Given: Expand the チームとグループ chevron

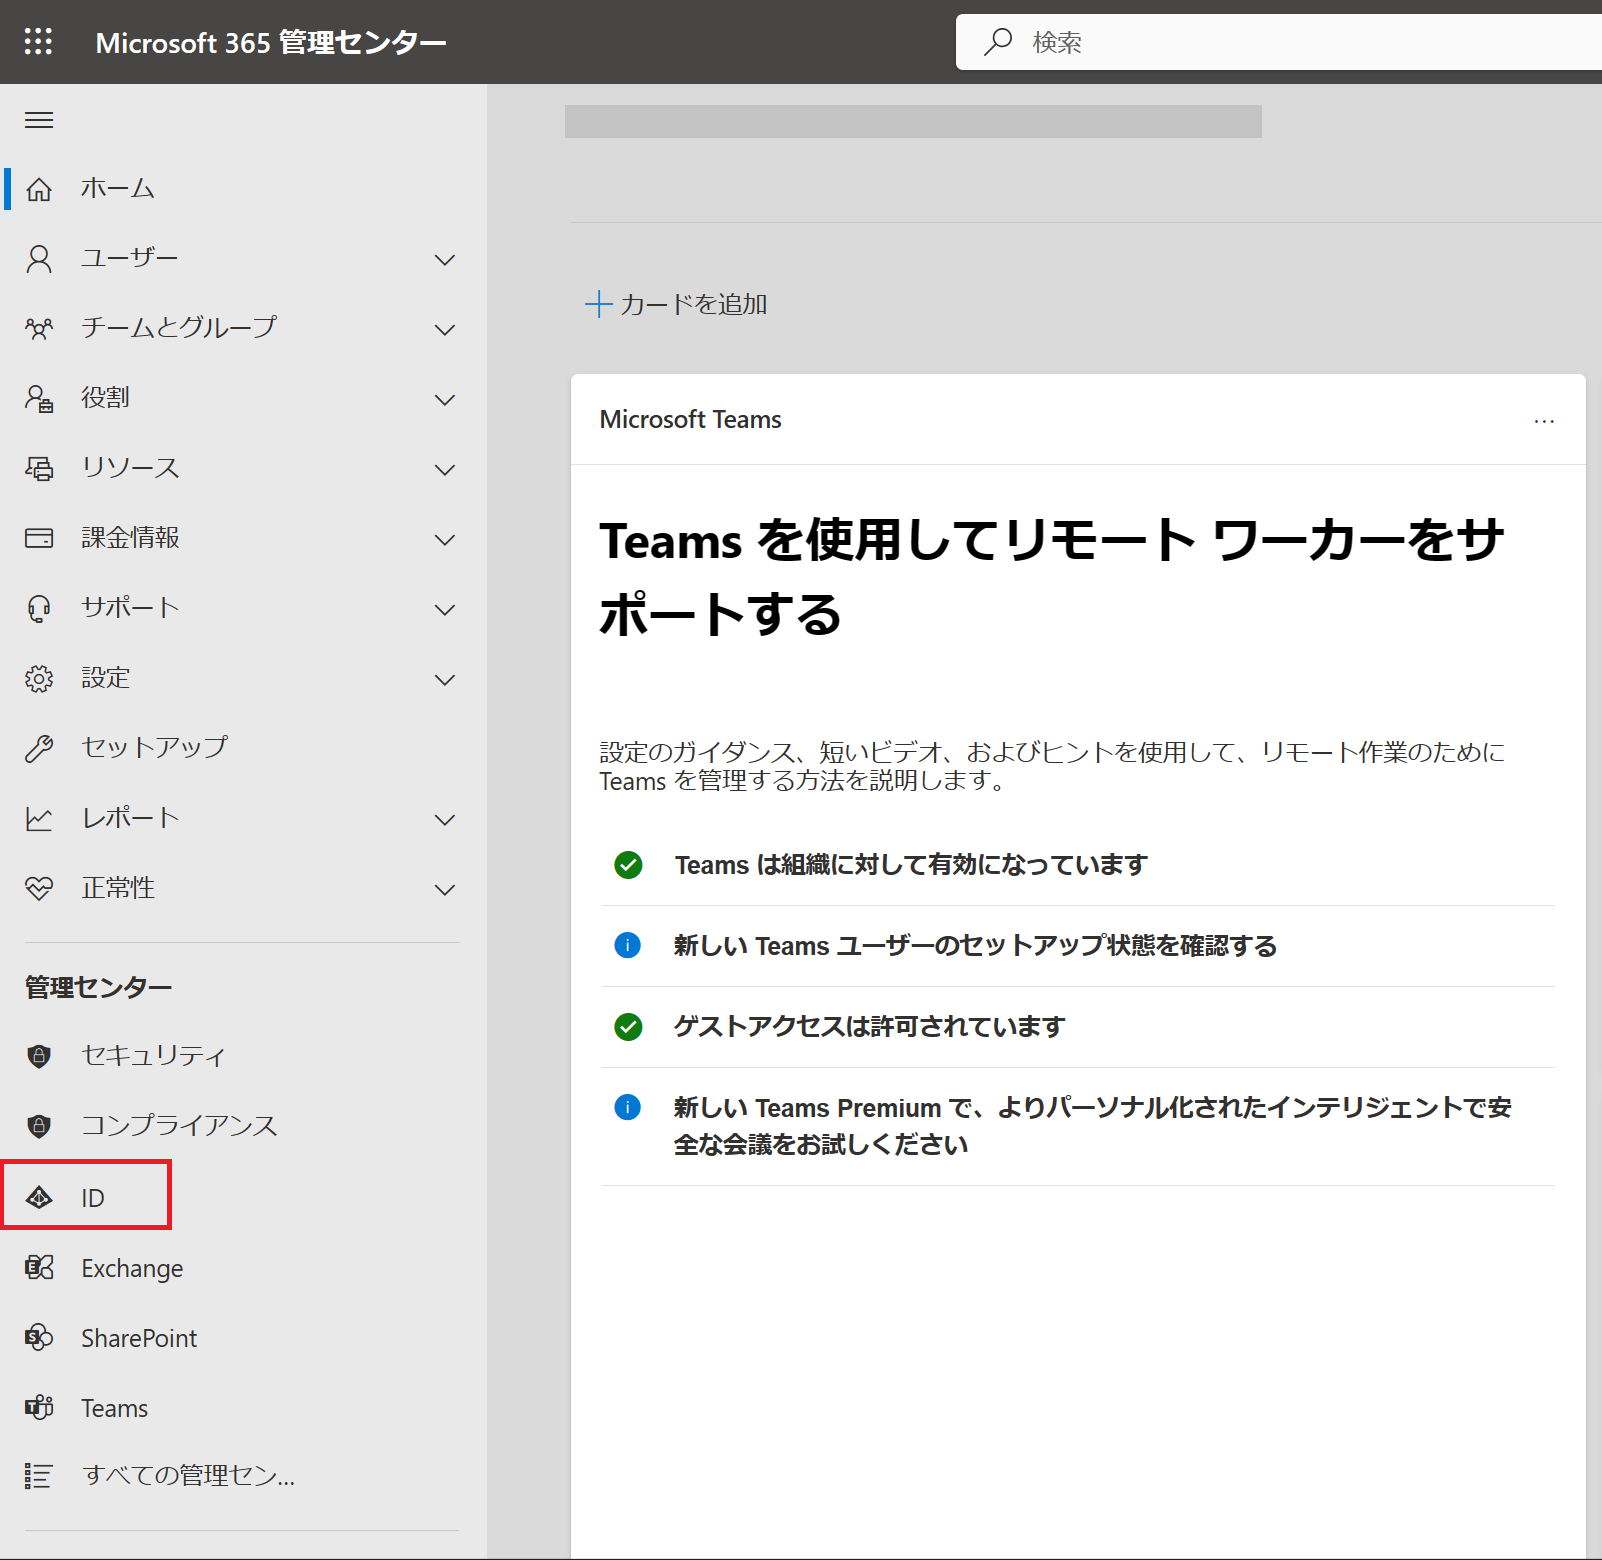Looking at the screenshot, I should (x=445, y=330).
